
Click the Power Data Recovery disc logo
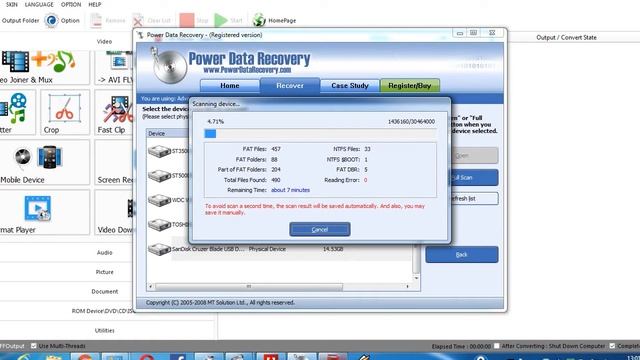(x=169, y=66)
